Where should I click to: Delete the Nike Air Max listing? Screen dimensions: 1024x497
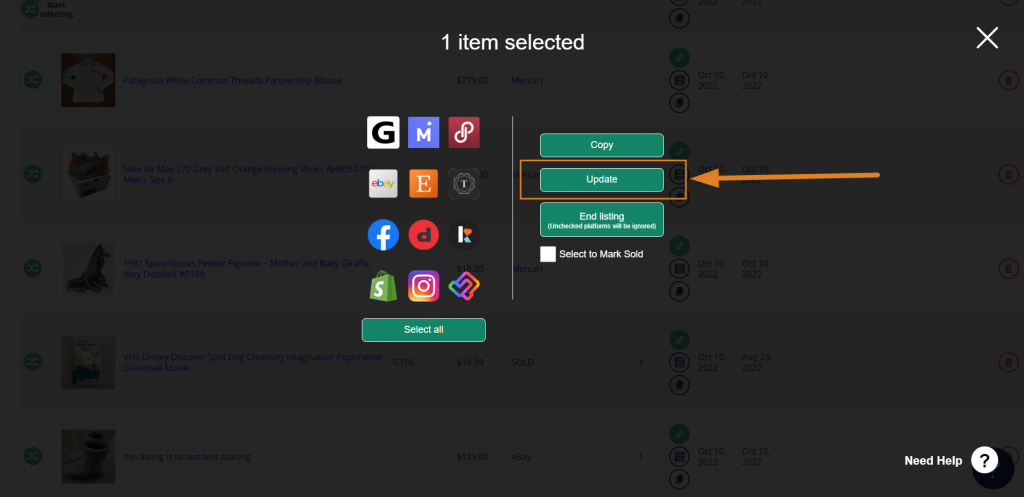click(x=1008, y=174)
